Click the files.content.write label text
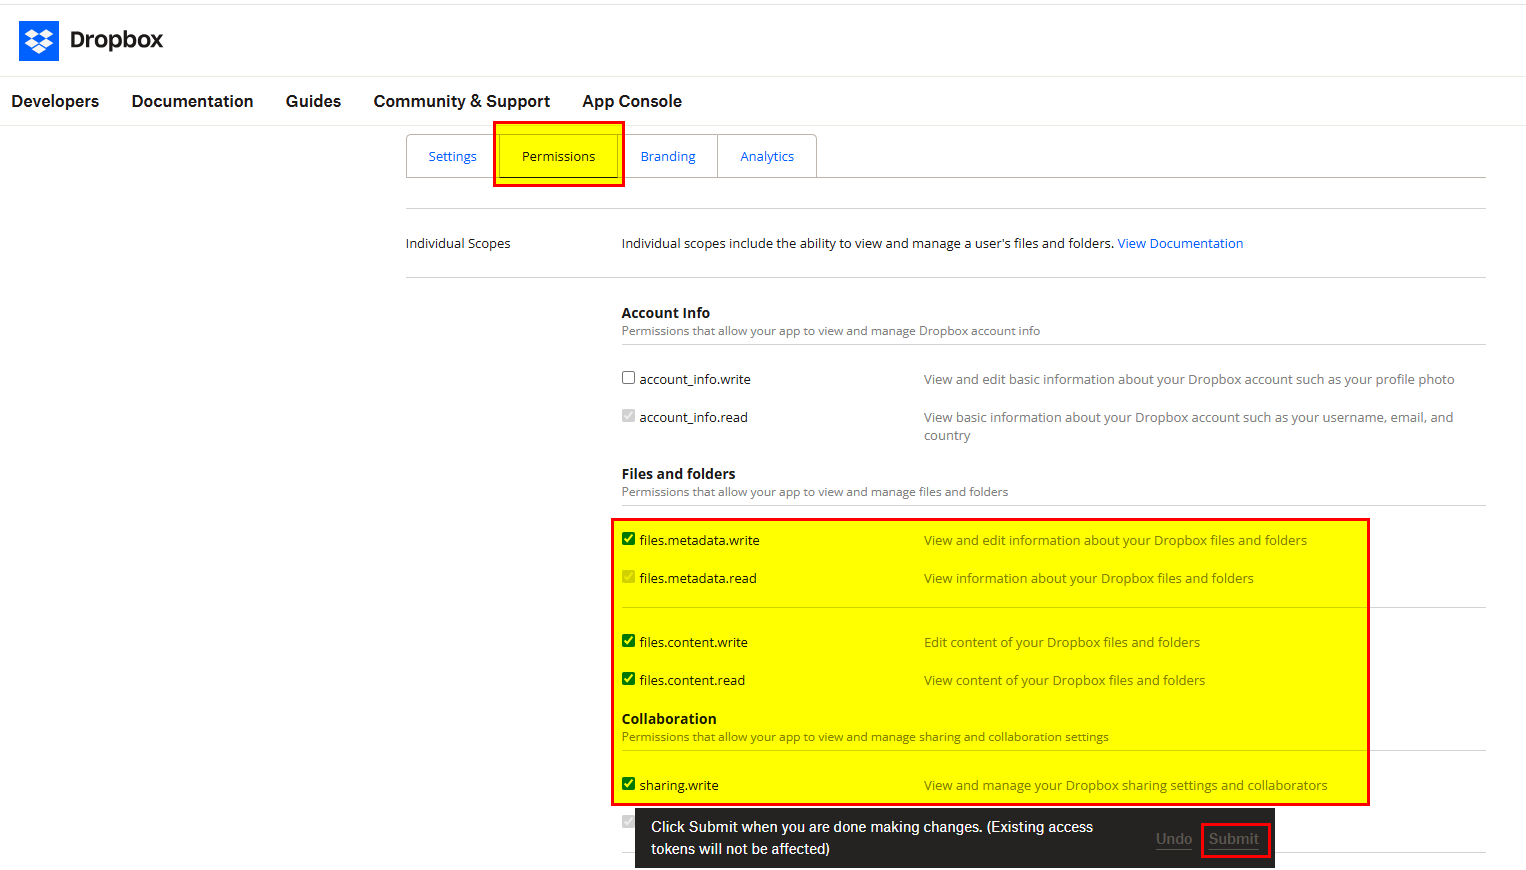 point(693,642)
